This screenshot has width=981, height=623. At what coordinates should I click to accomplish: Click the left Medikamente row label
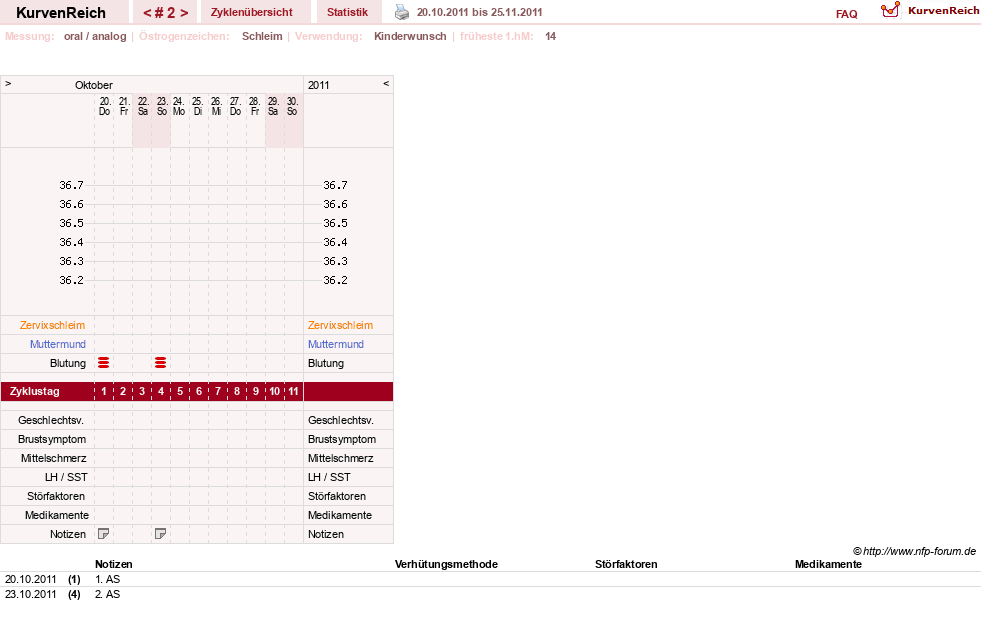[57, 515]
